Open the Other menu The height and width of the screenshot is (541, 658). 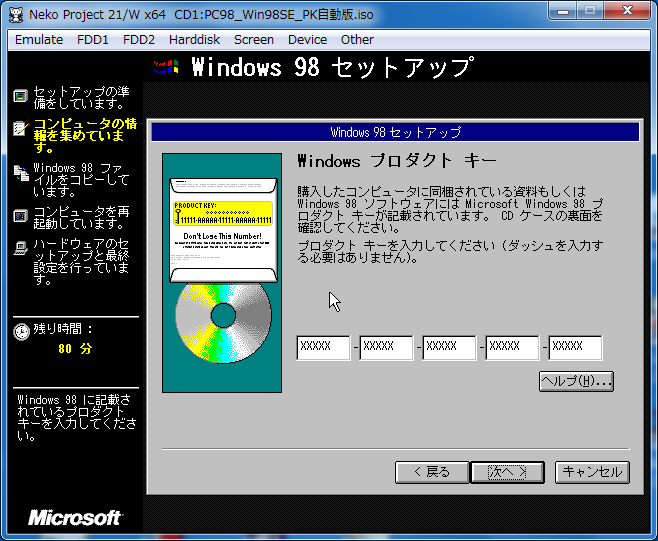(x=357, y=40)
